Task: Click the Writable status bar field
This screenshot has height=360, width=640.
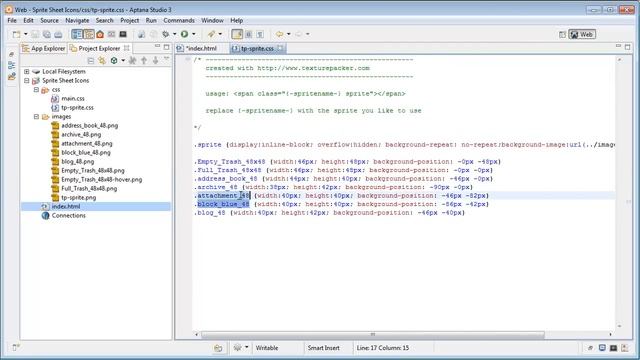Action: [267, 348]
